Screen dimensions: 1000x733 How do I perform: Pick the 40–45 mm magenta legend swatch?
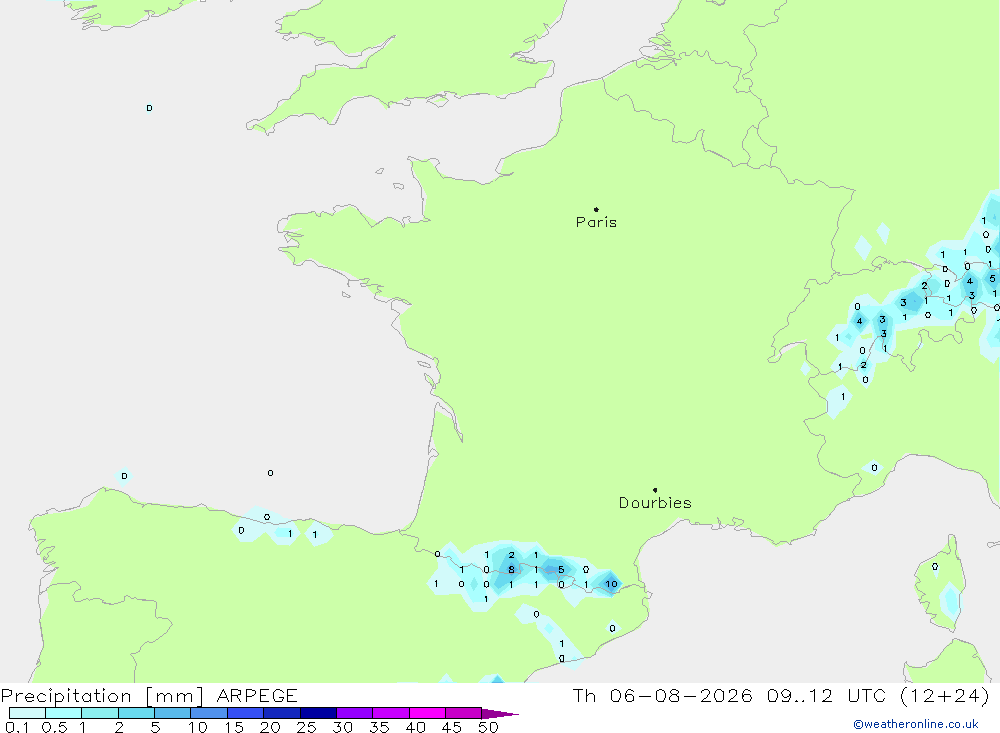[x=427, y=713]
